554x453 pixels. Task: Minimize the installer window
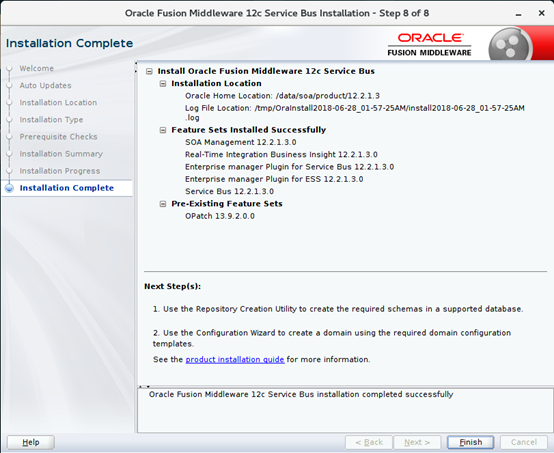click(x=518, y=14)
